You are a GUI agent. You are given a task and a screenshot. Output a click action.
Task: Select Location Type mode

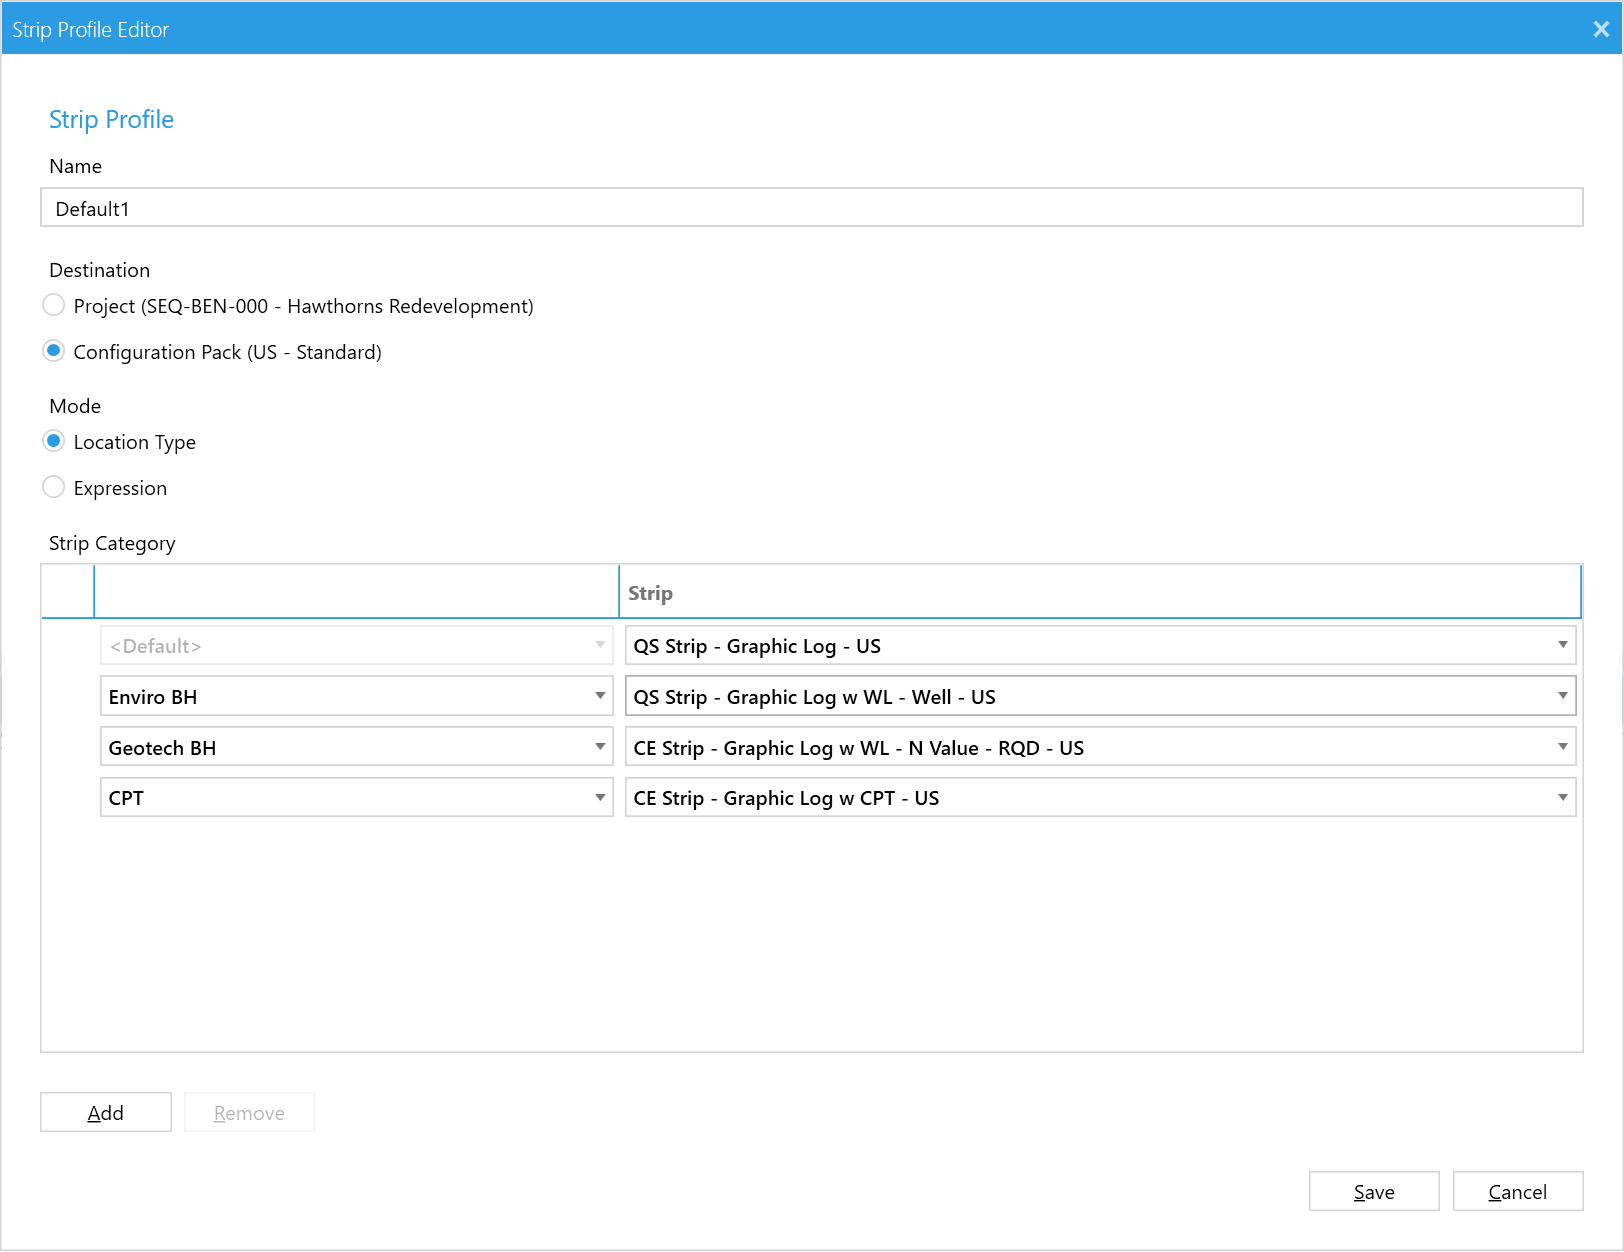point(54,441)
